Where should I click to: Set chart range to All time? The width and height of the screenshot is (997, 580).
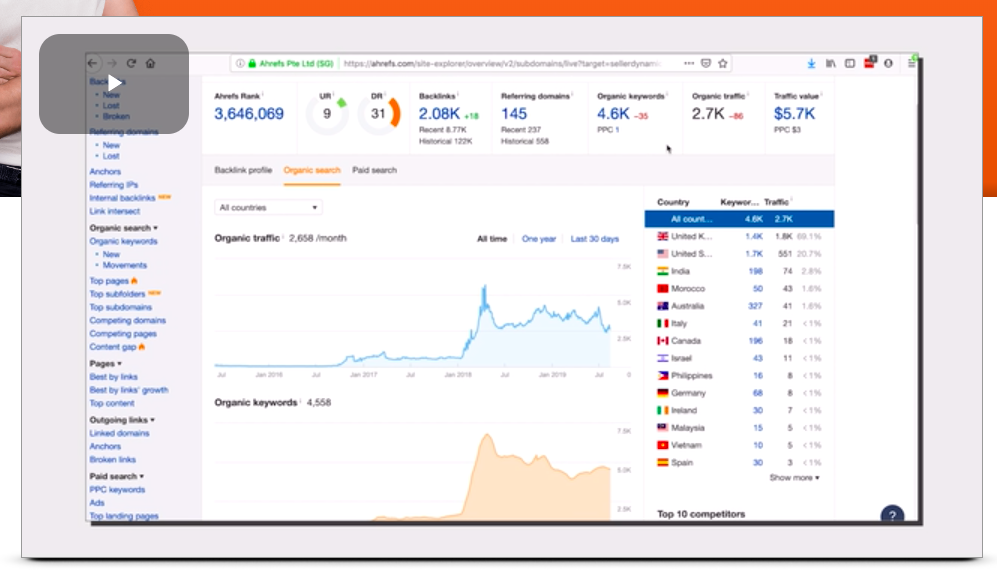click(x=492, y=239)
